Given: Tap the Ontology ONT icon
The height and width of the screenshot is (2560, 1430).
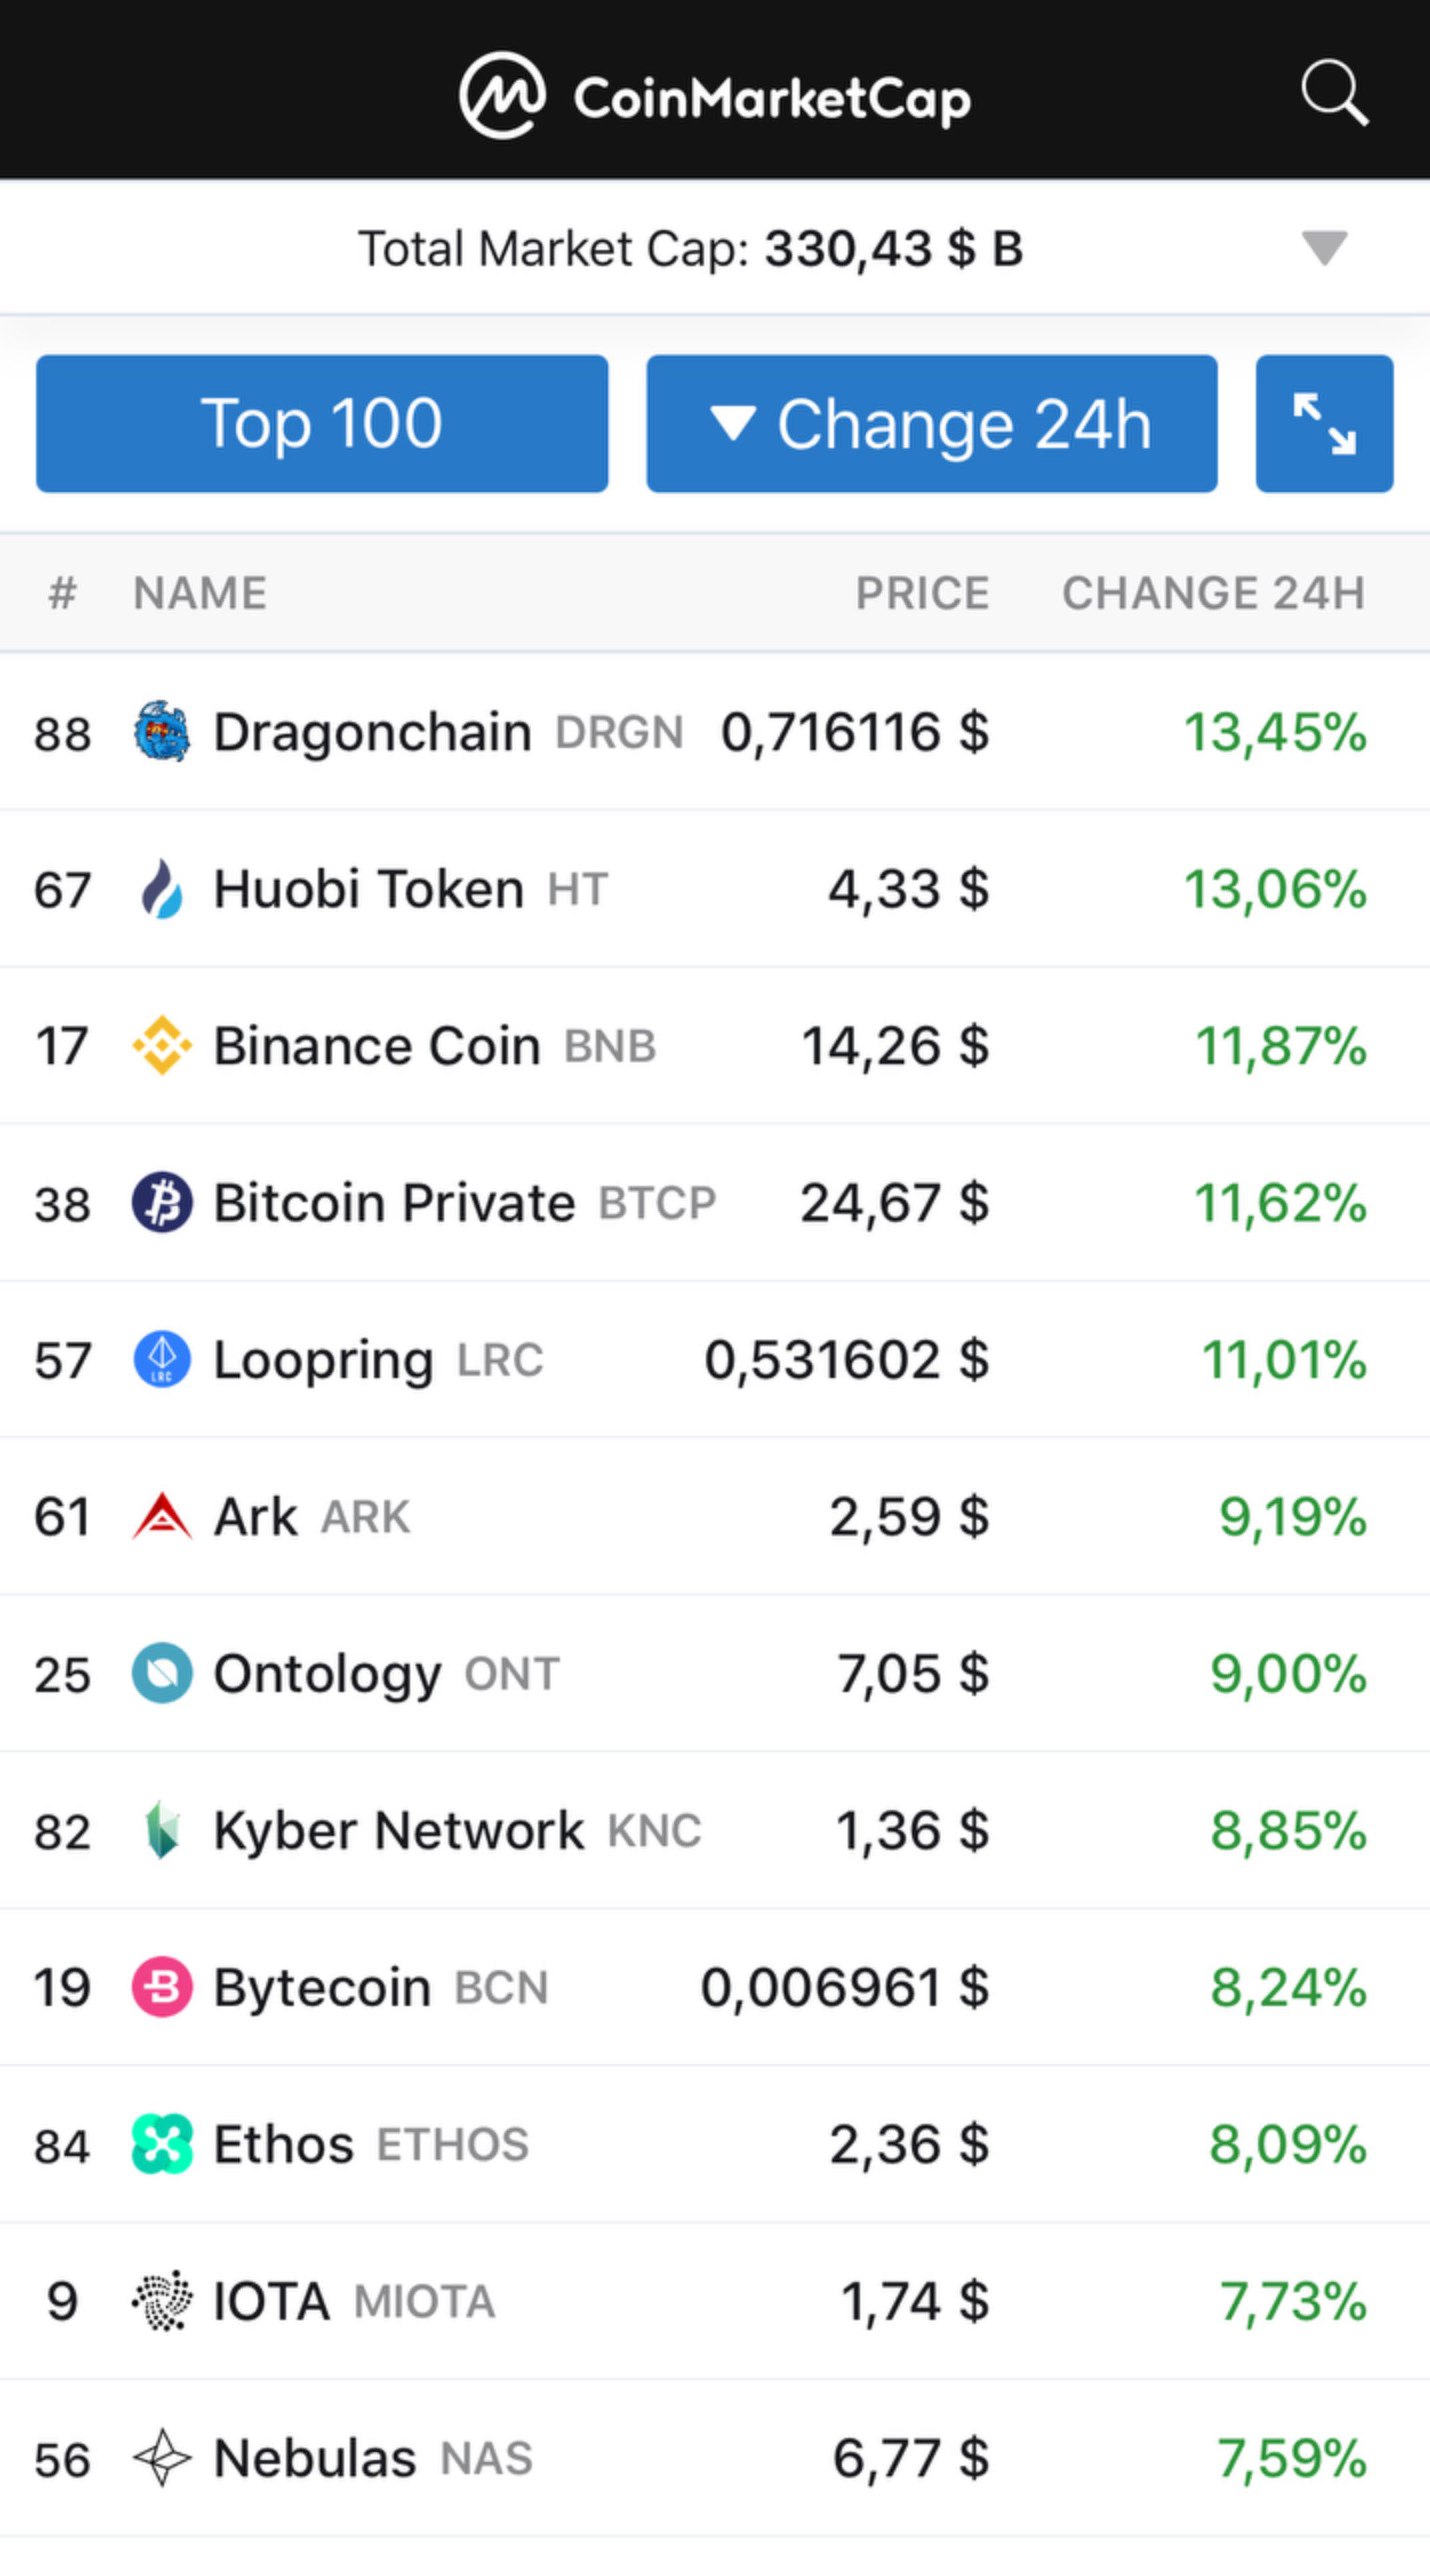Looking at the screenshot, I should point(162,1673).
